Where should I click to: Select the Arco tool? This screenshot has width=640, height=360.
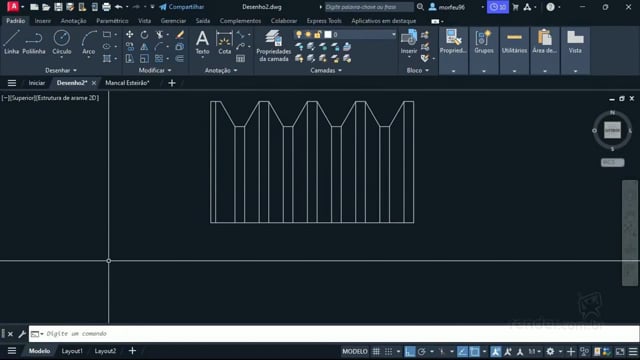point(89,42)
